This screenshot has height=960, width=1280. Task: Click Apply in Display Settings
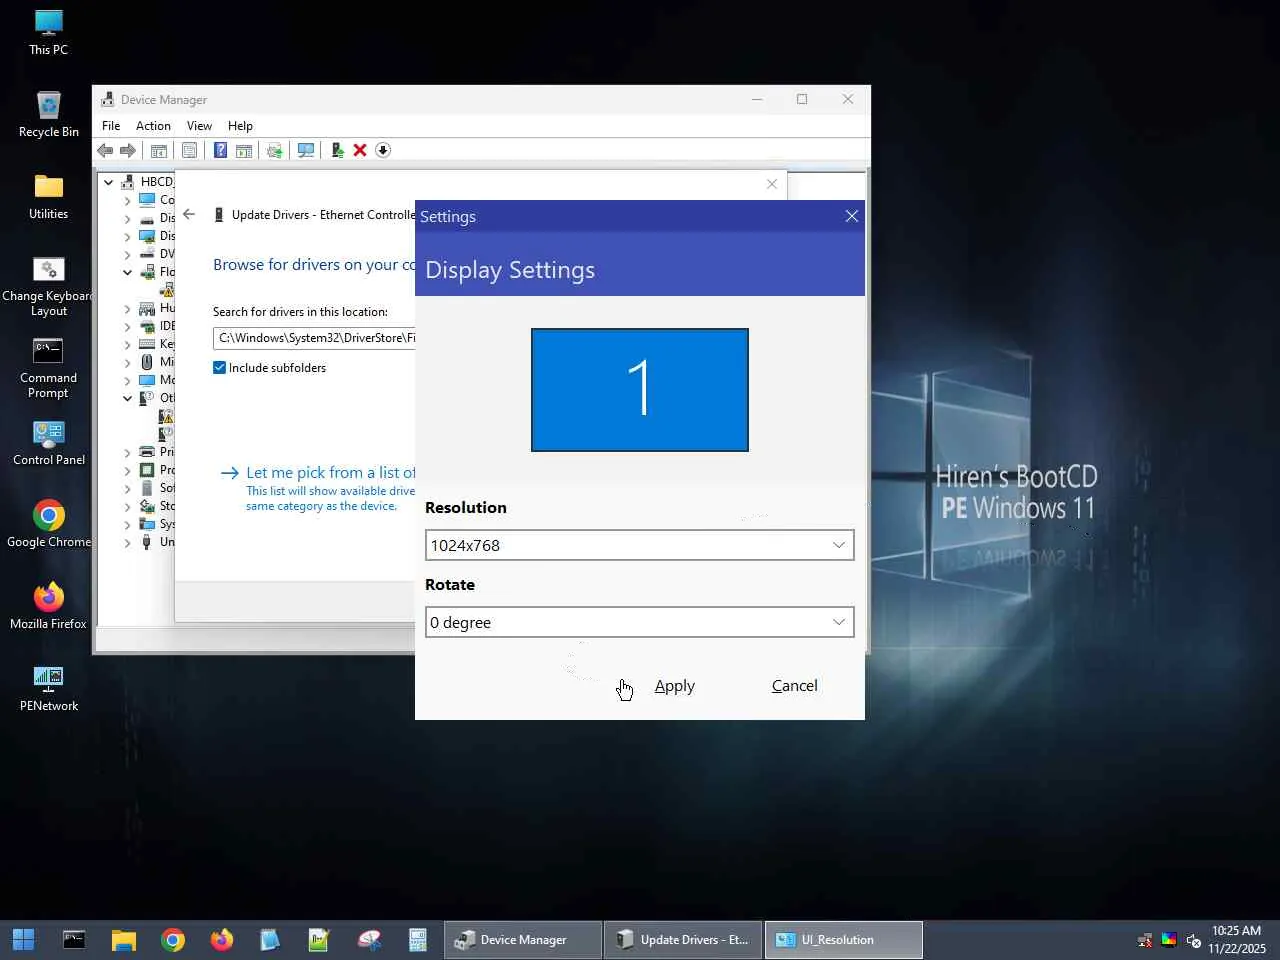pos(674,686)
